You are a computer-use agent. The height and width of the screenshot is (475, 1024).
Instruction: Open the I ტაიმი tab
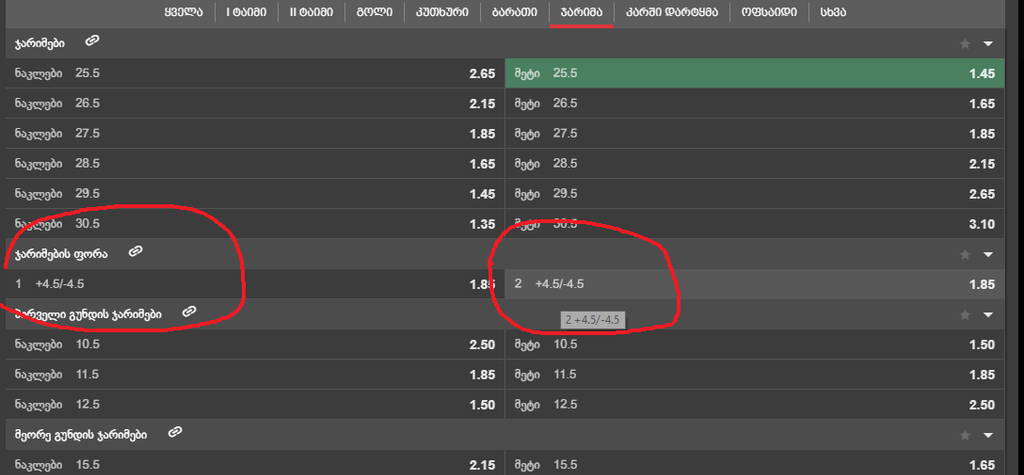(246, 12)
